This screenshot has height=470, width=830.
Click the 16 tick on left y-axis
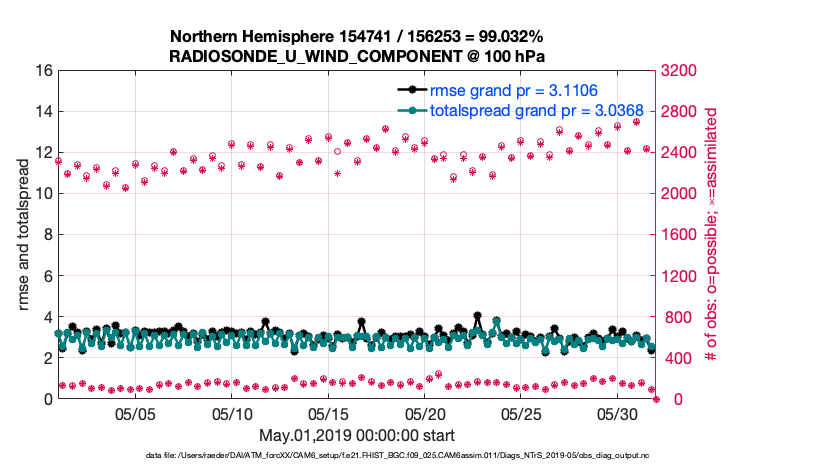tap(43, 71)
